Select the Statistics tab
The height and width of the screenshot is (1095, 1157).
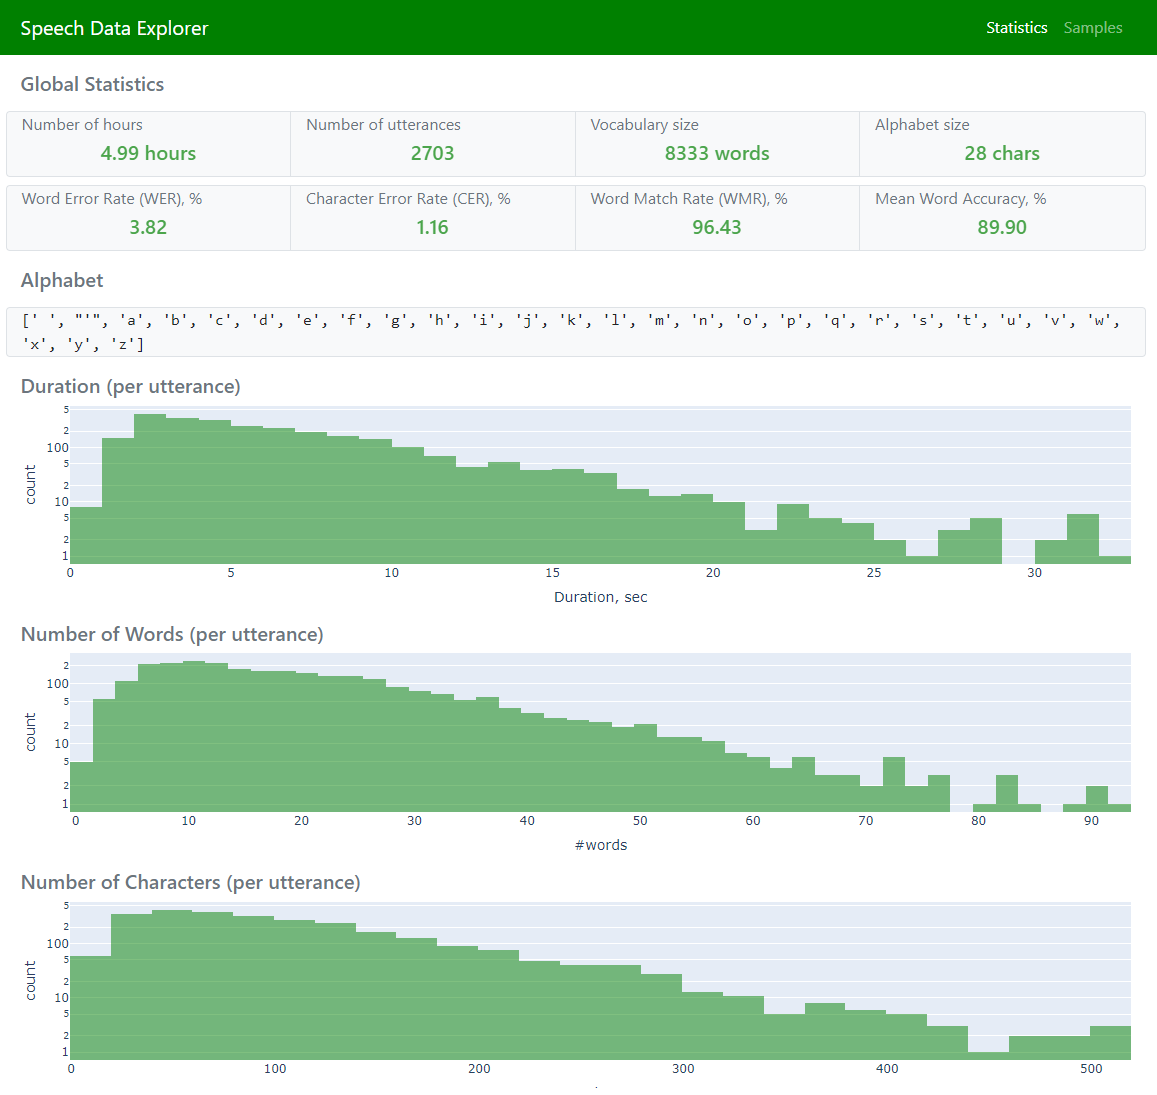click(1016, 28)
